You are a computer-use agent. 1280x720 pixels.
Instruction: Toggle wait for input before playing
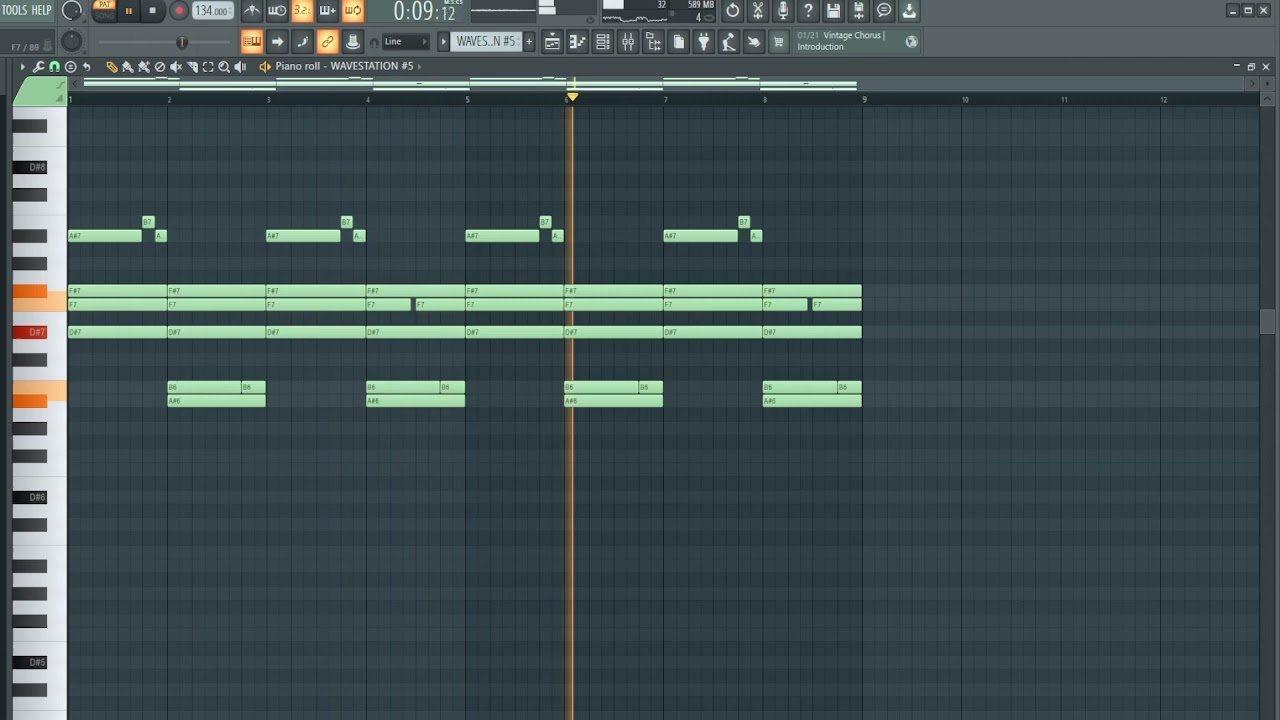[x=277, y=11]
